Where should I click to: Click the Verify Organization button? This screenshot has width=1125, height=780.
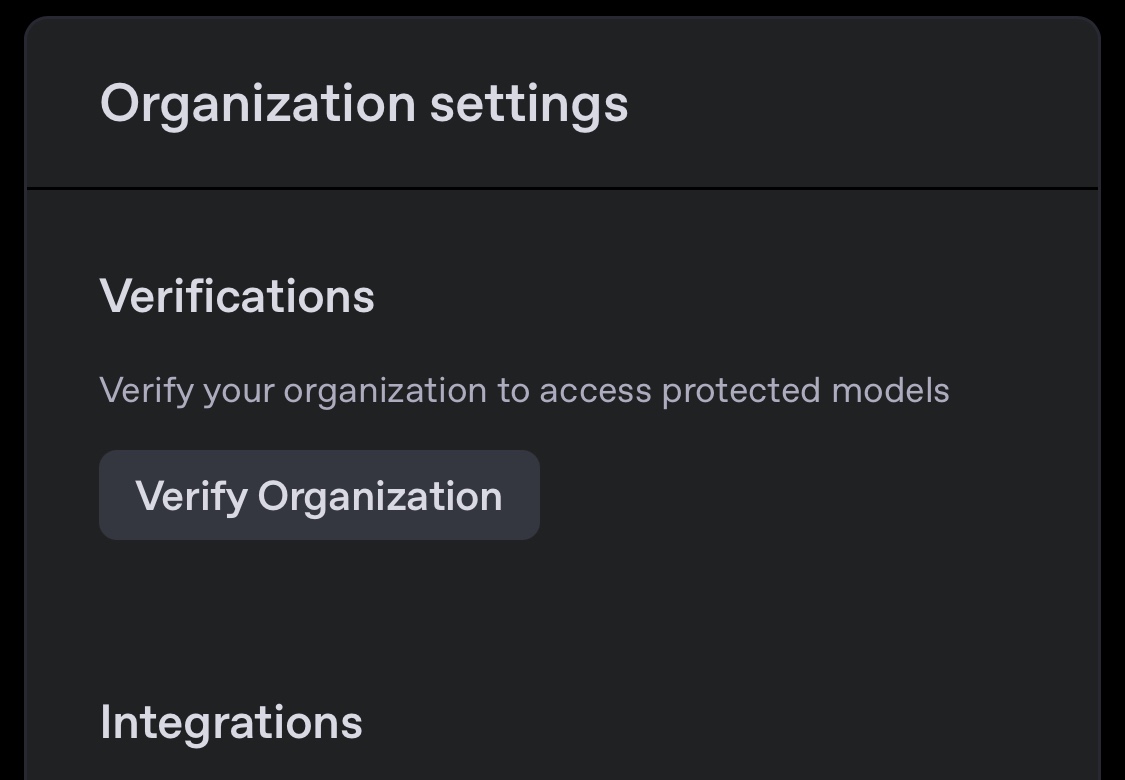(319, 495)
